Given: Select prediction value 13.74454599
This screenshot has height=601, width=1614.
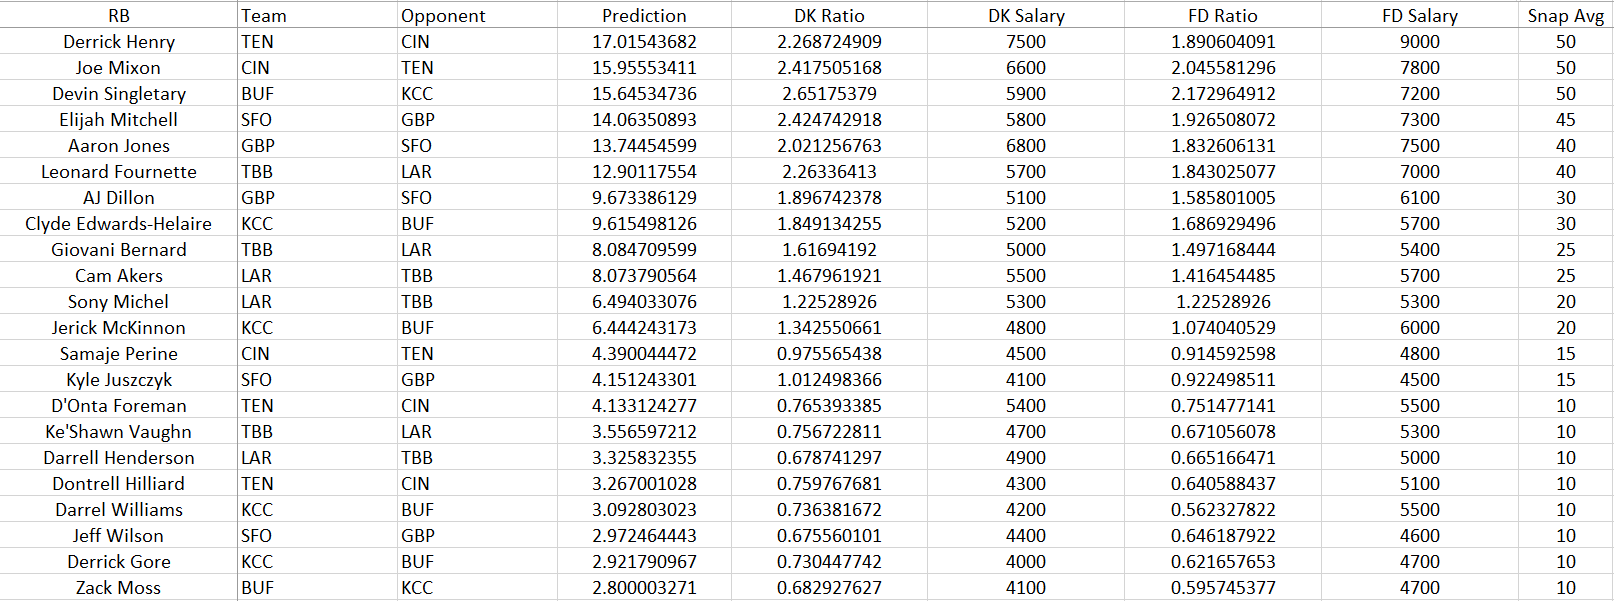Looking at the screenshot, I should coord(644,145).
